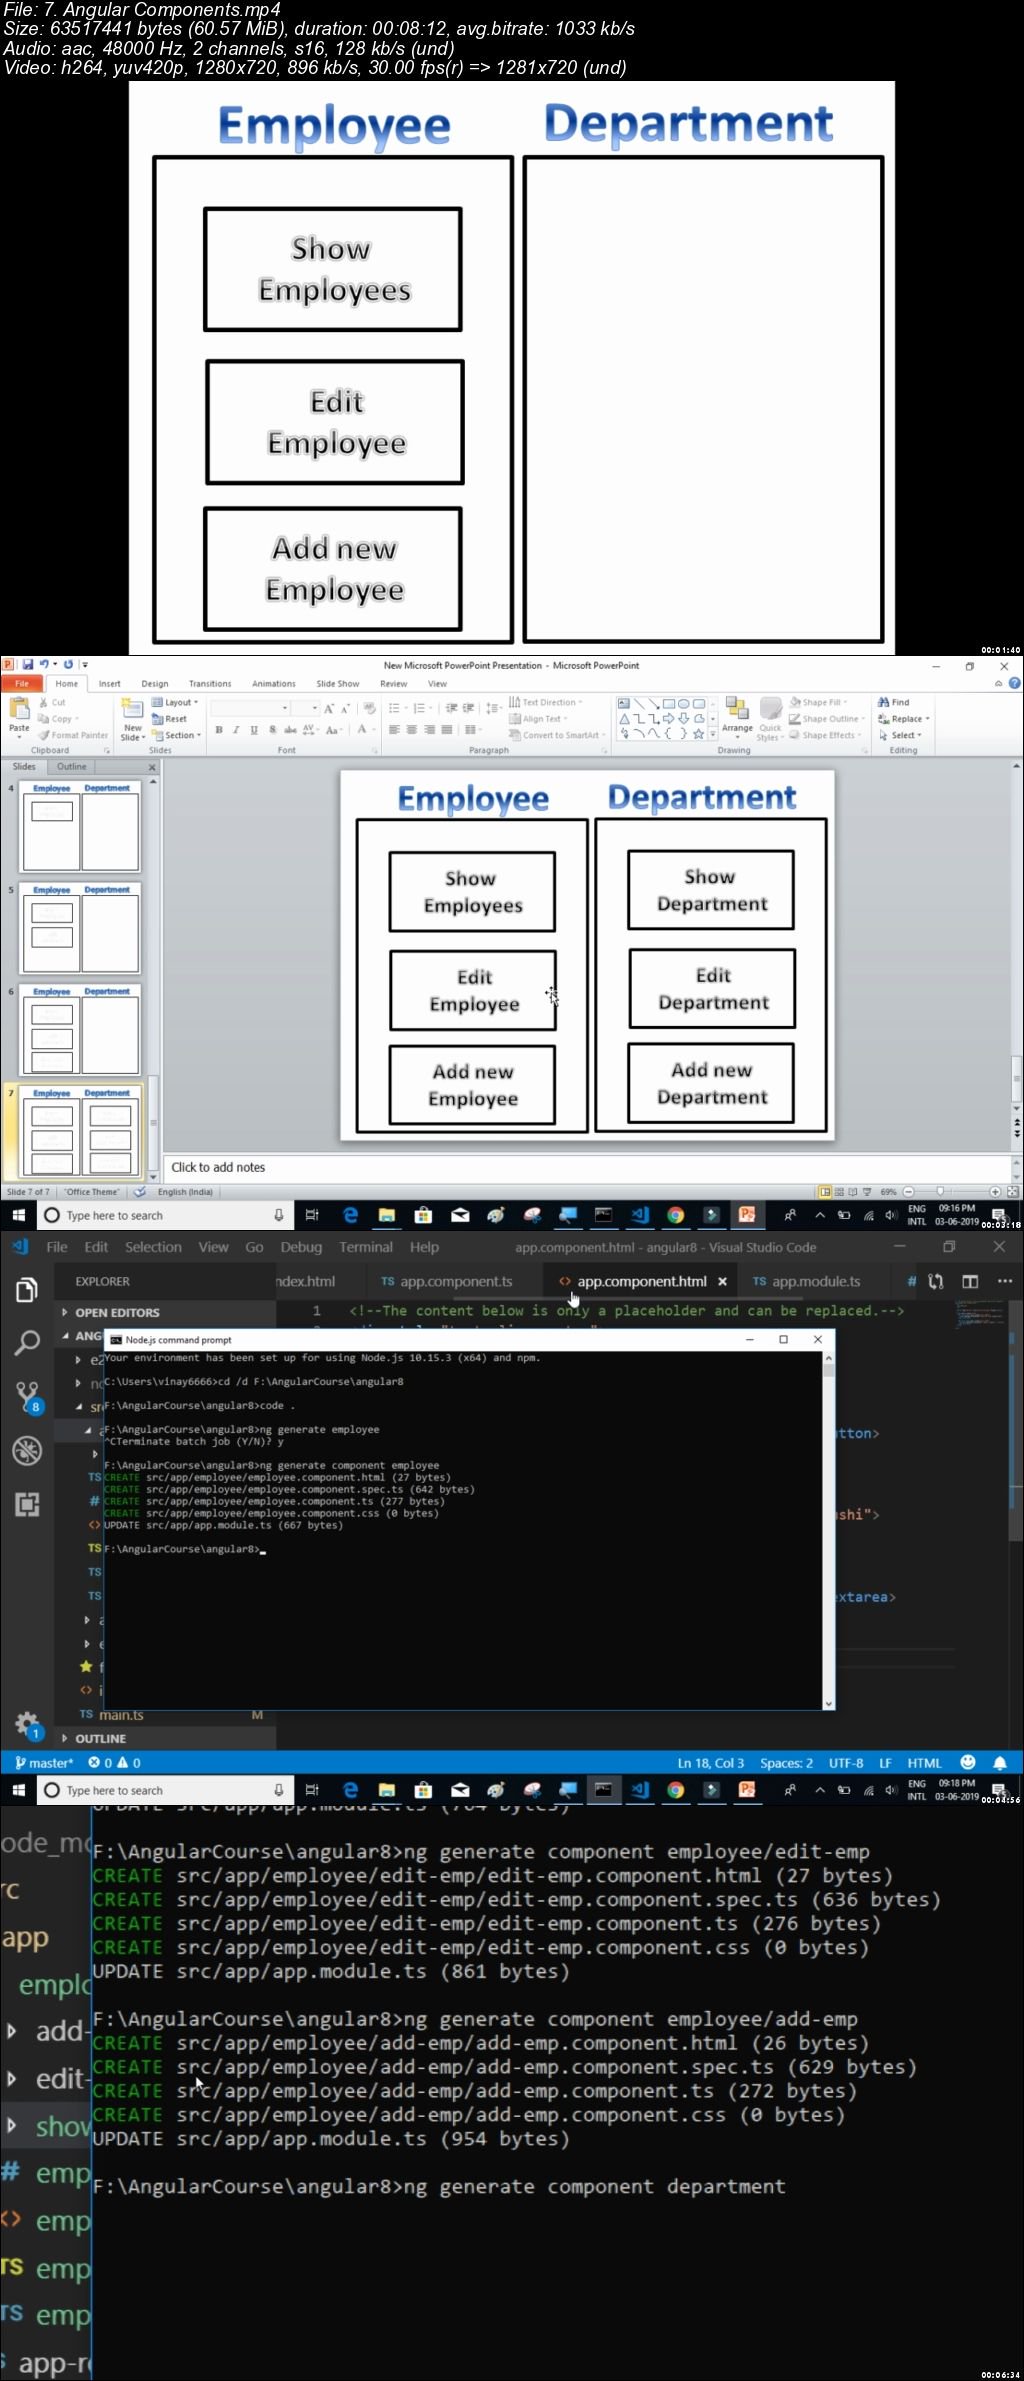Open Source Control view with 8 badge
Viewport: 1024px width, 2381px height.
pyautogui.click(x=27, y=1396)
